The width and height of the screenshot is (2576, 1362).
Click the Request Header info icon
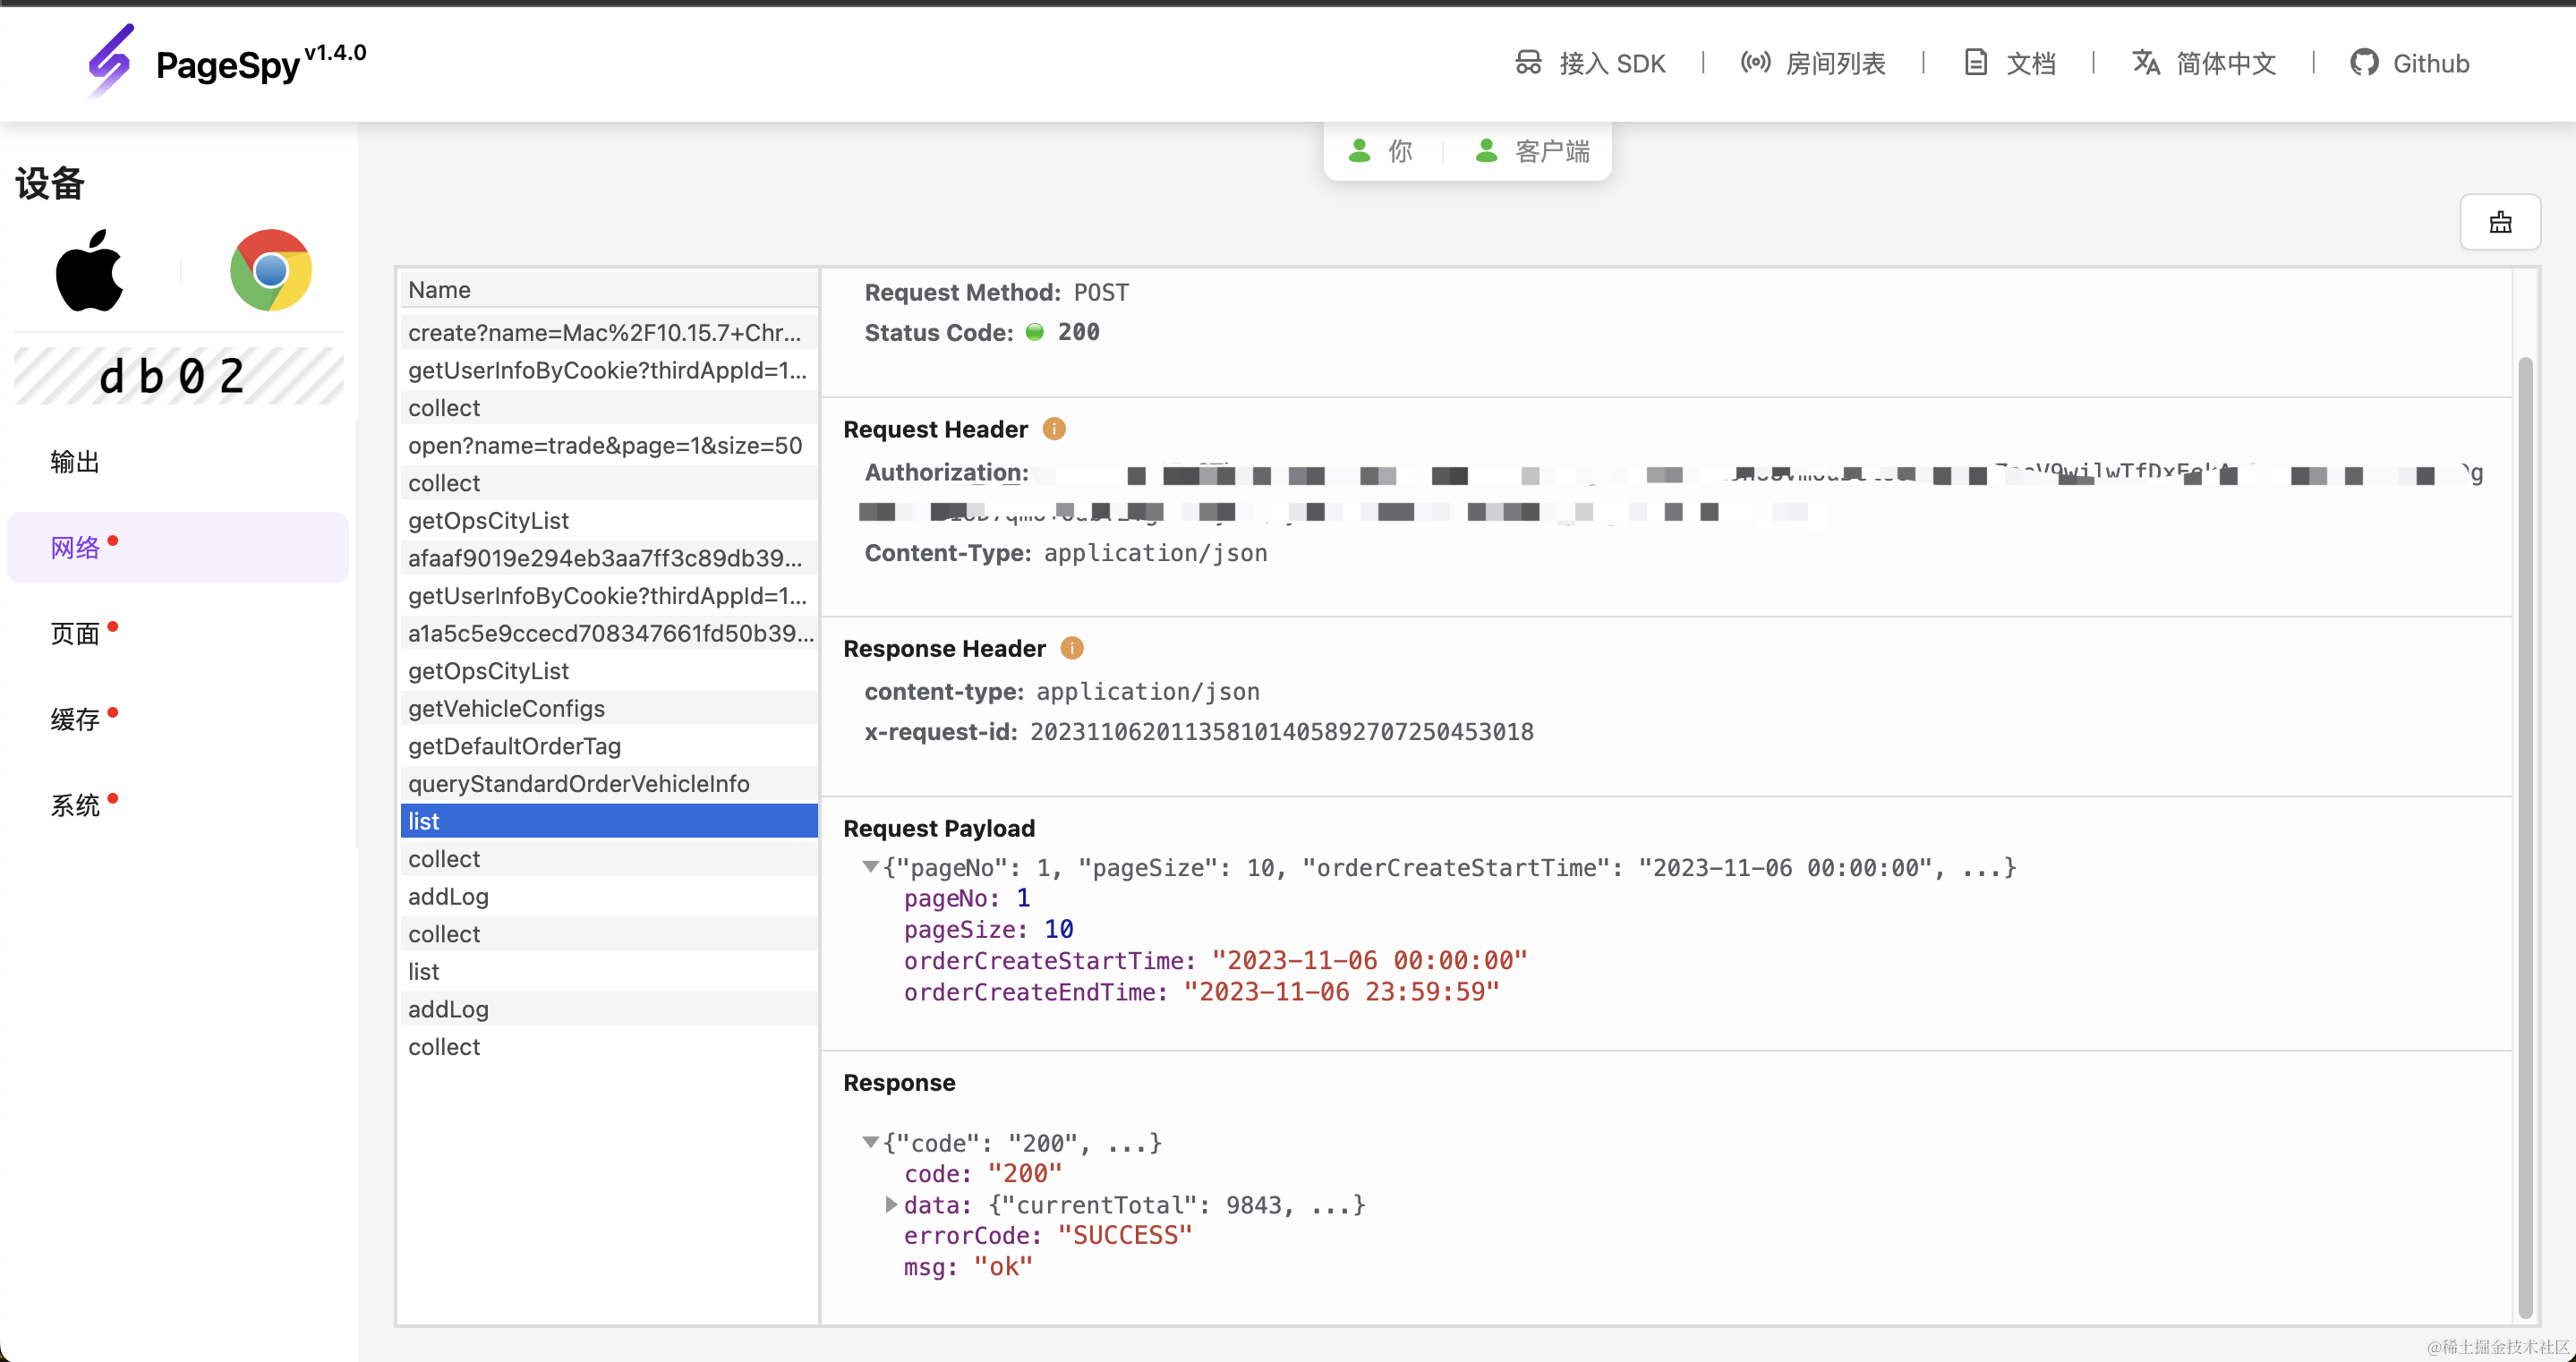click(1054, 429)
